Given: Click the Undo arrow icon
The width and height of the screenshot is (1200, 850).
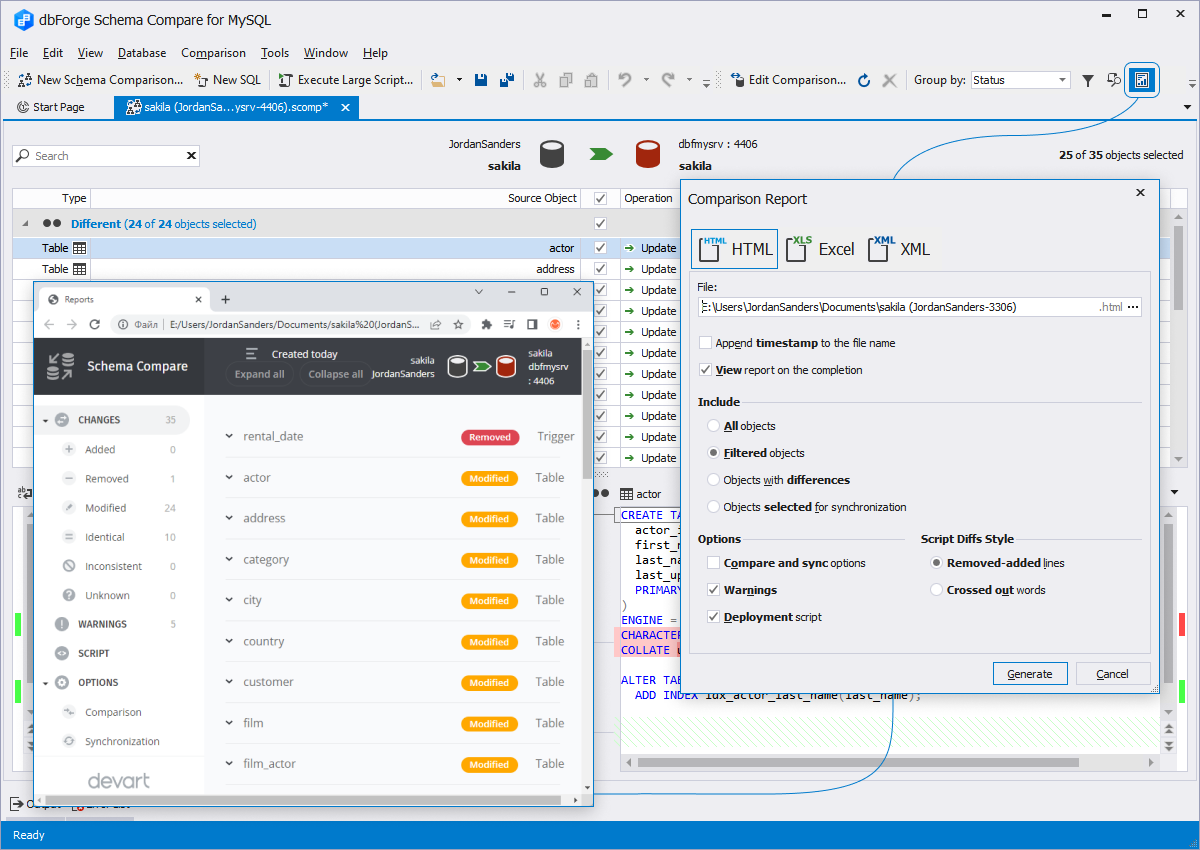Looking at the screenshot, I should click(625, 80).
